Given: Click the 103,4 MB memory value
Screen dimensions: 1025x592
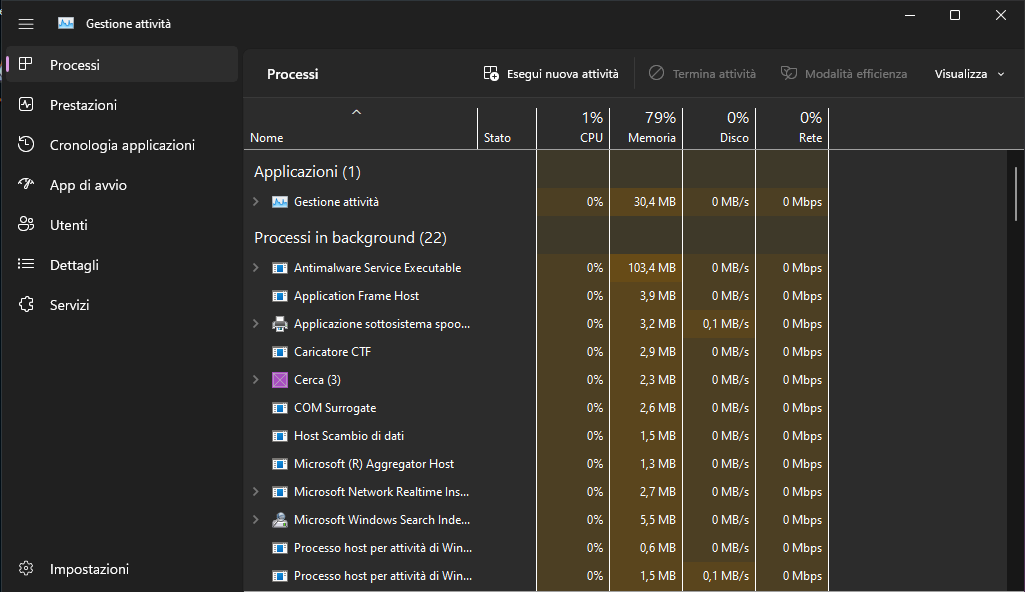Looking at the screenshot, I should 652,268.
